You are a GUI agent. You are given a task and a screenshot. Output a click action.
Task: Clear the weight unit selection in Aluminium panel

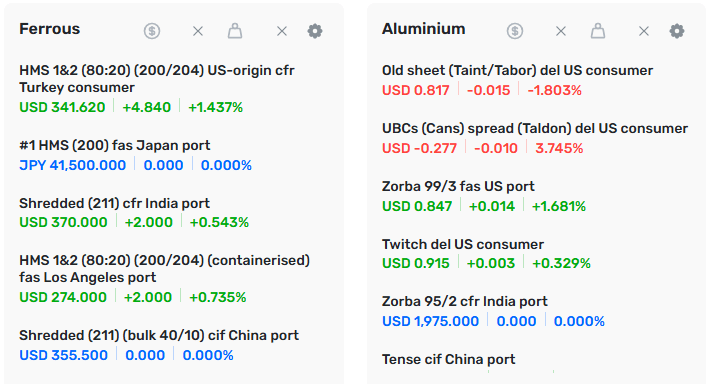[x=644, y=31]
